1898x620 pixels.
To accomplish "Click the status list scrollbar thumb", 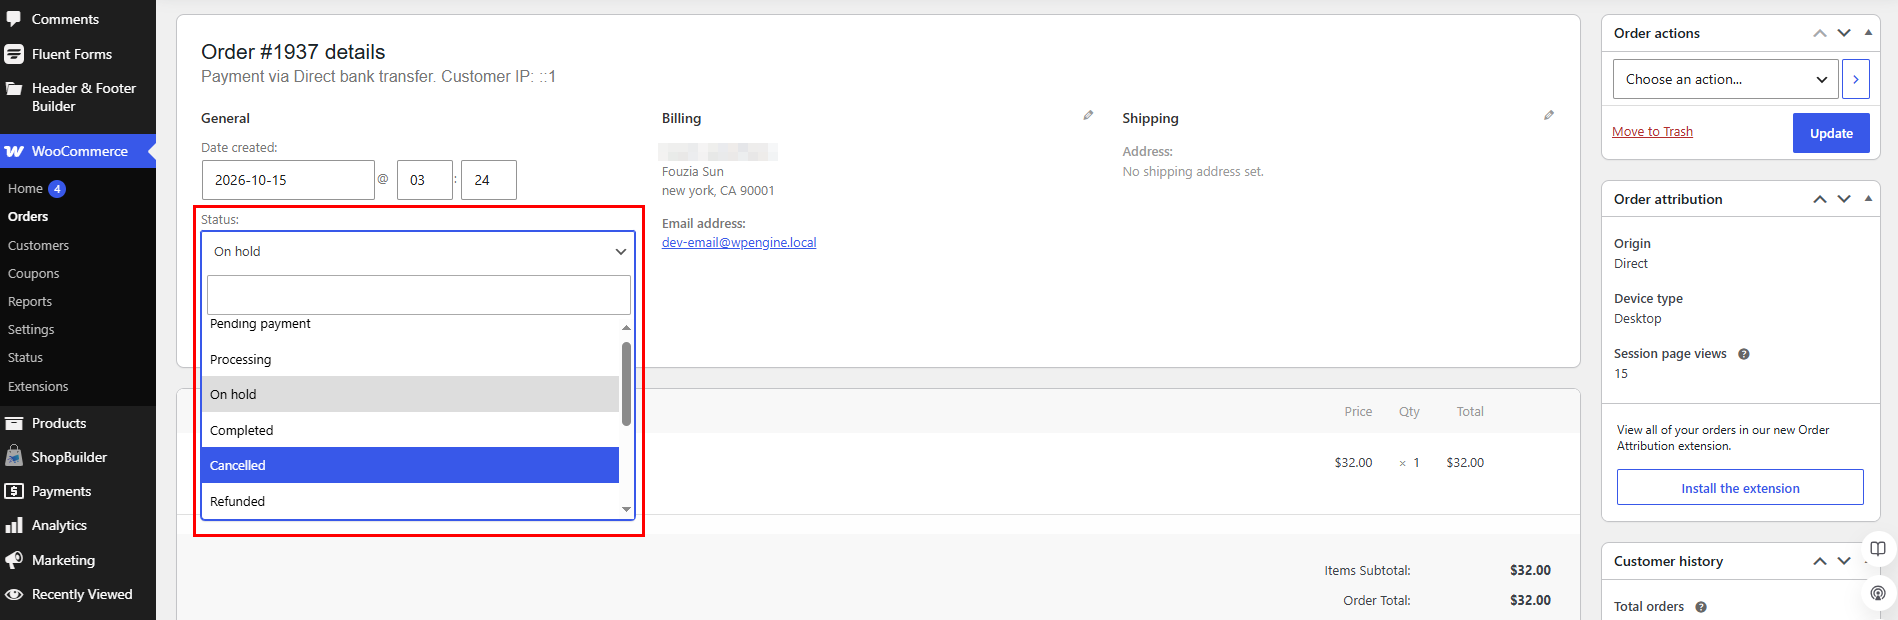I will 626,383.
